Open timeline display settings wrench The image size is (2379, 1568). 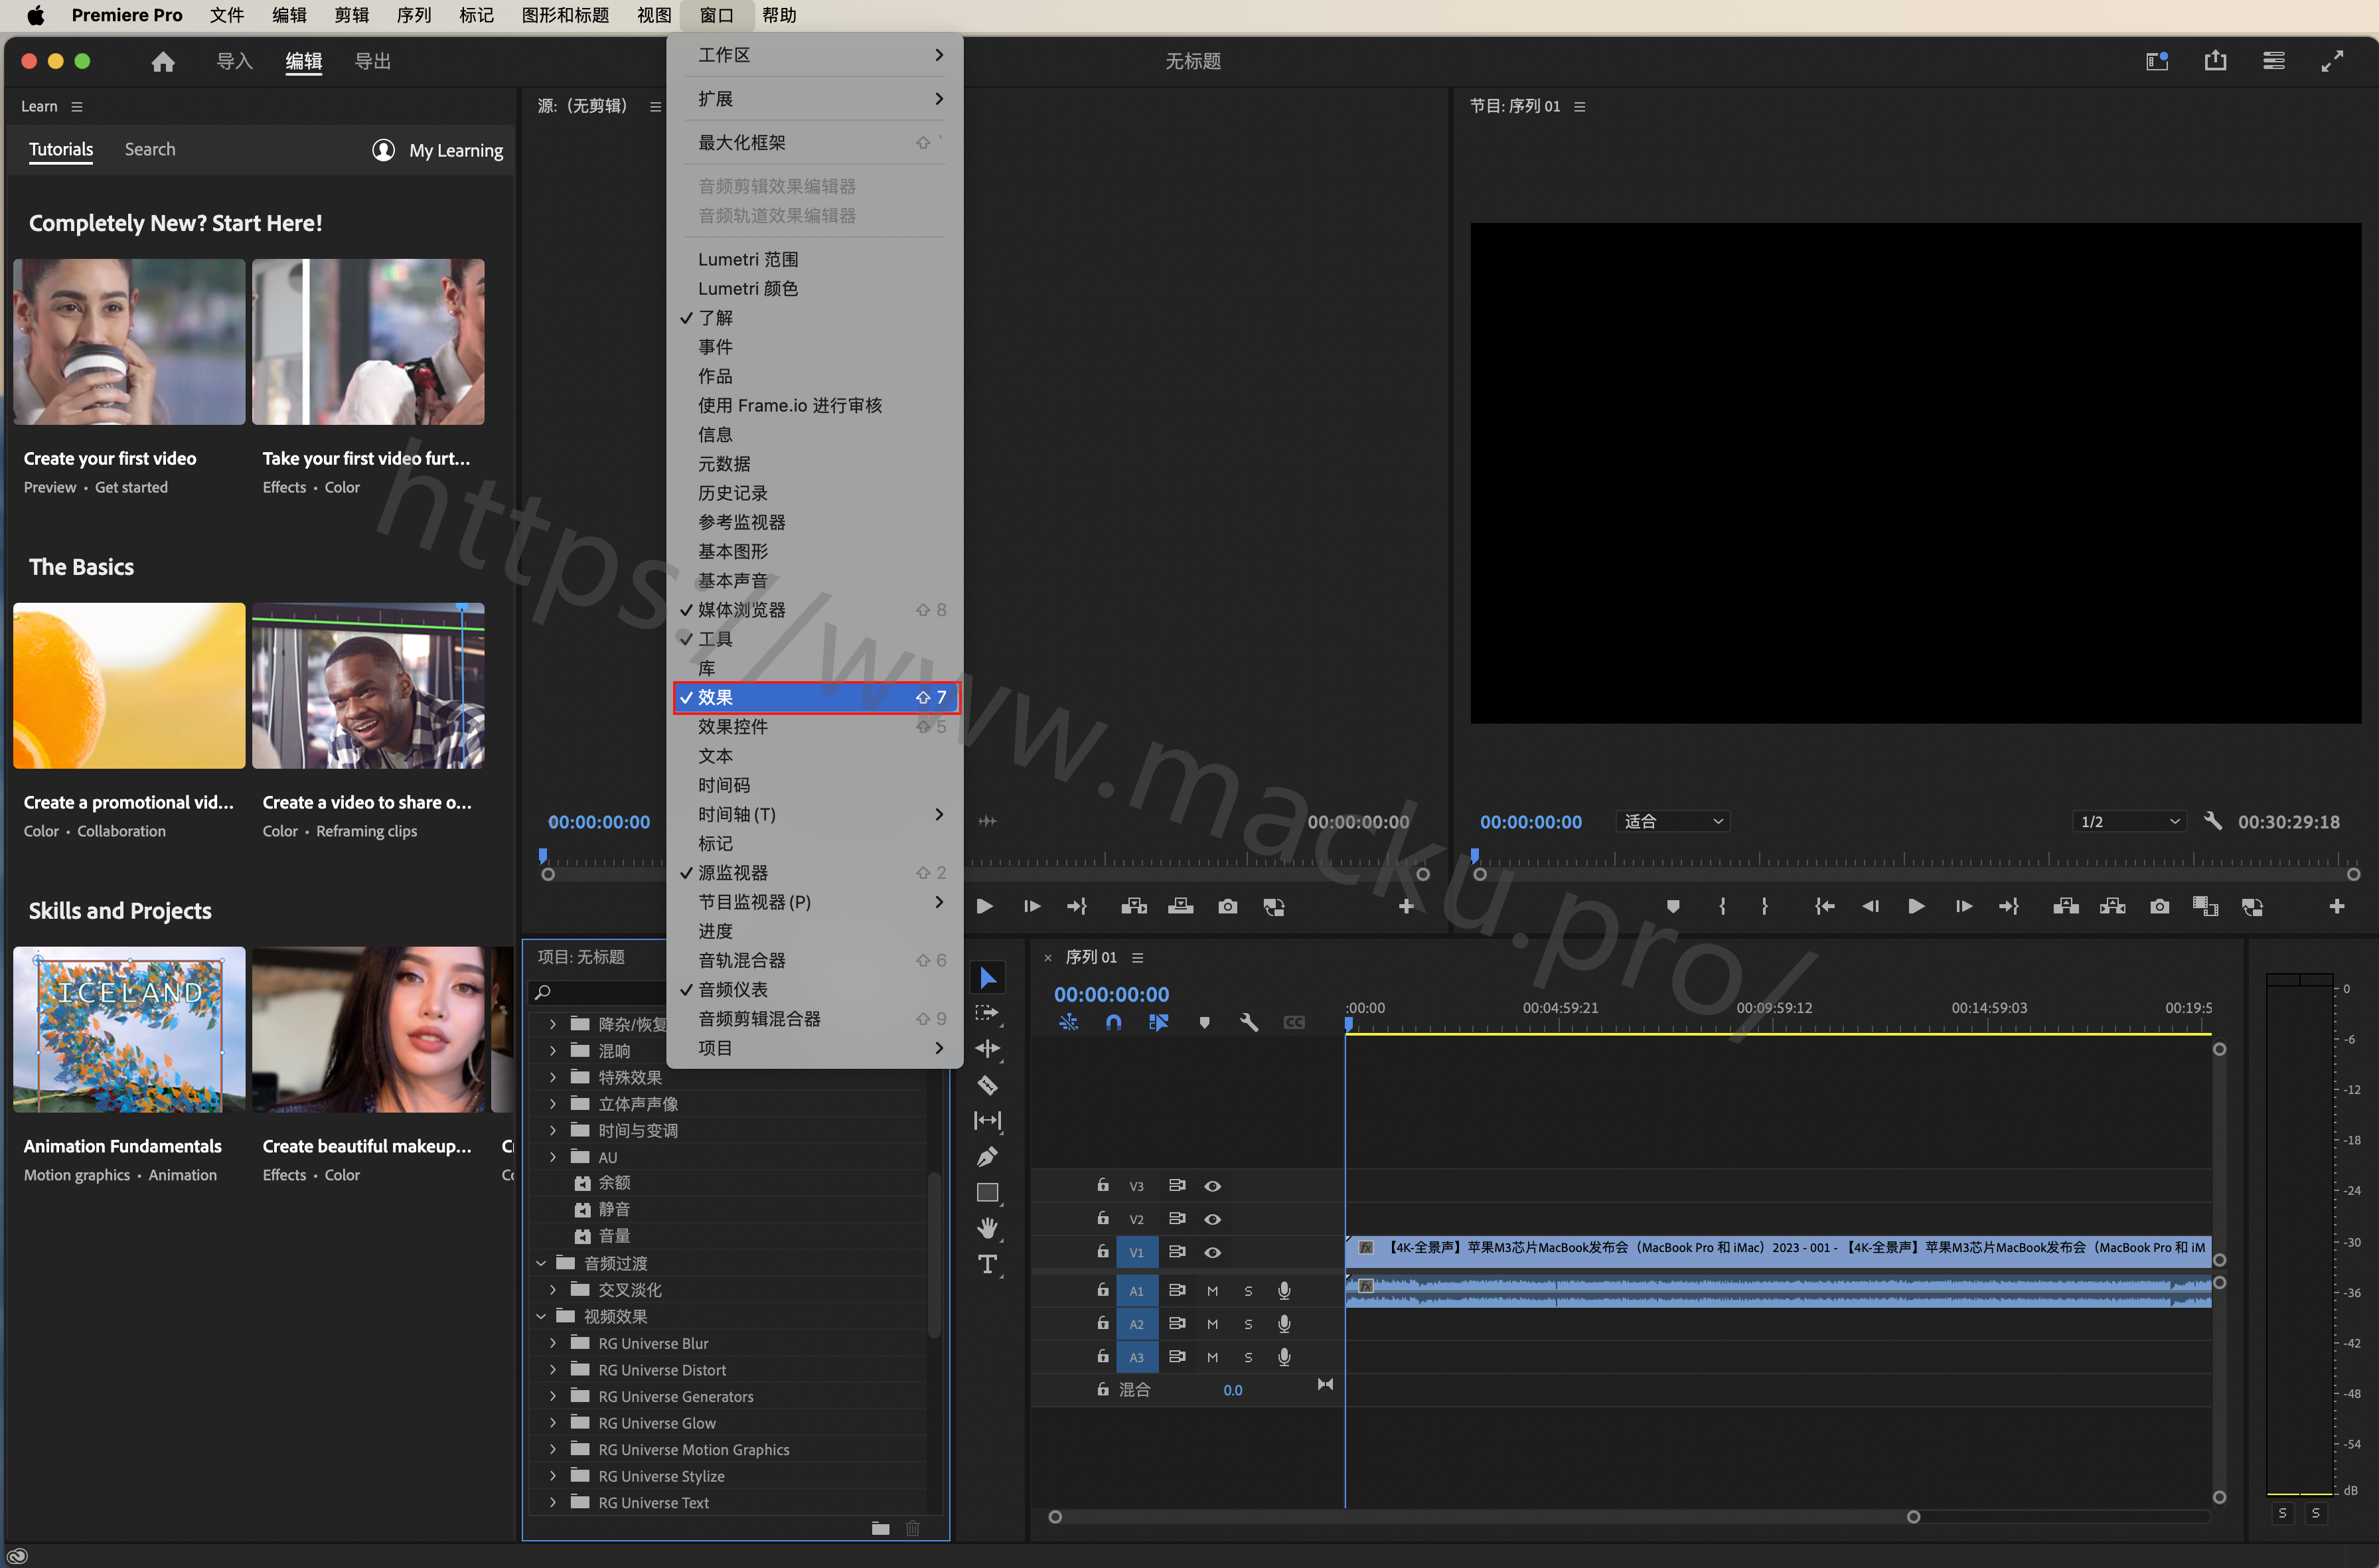1249,1022
